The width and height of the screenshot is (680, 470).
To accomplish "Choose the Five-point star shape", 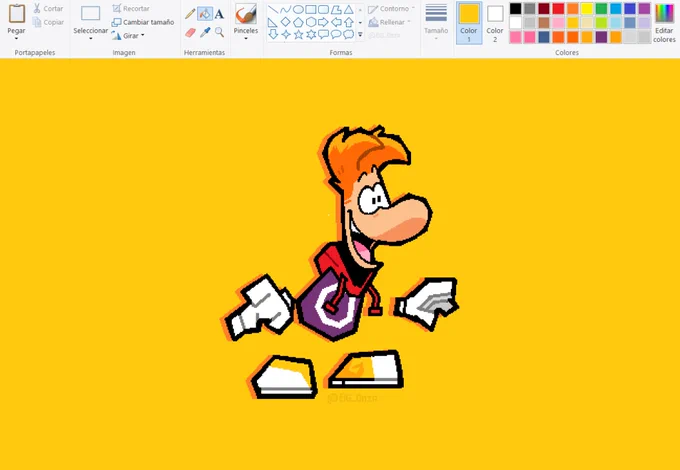I will pos(298,35).
